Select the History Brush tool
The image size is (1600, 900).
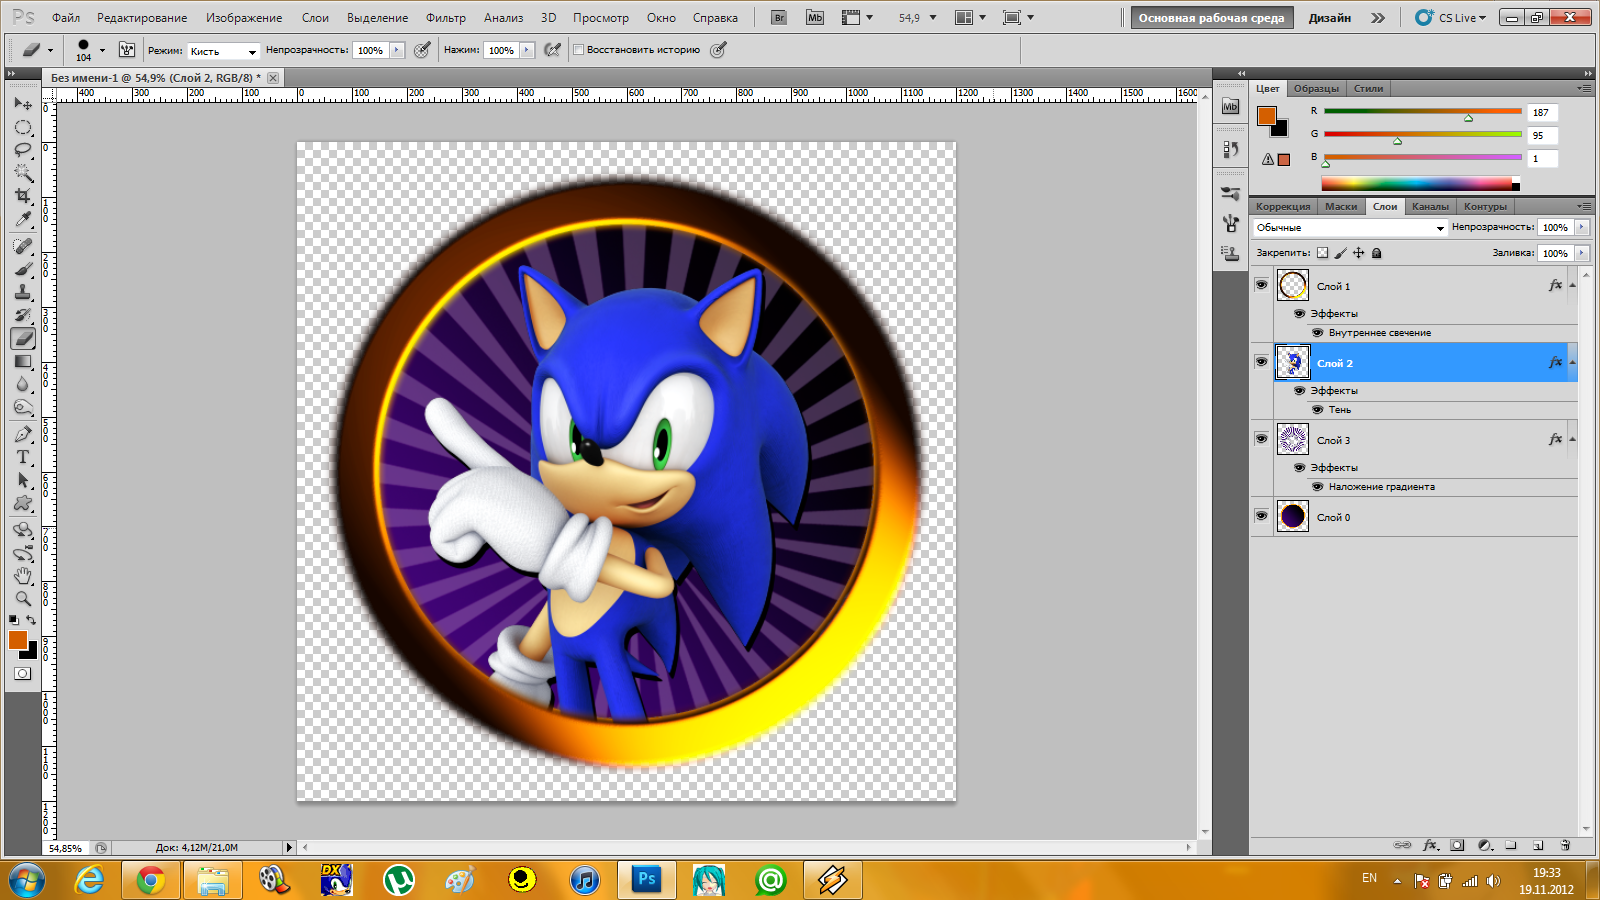point(23,315)
